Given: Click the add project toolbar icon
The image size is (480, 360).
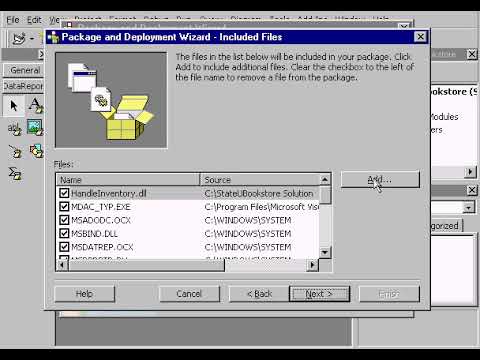Looking at the screenshot, I should pyautogui.click(x=18, y=39).
